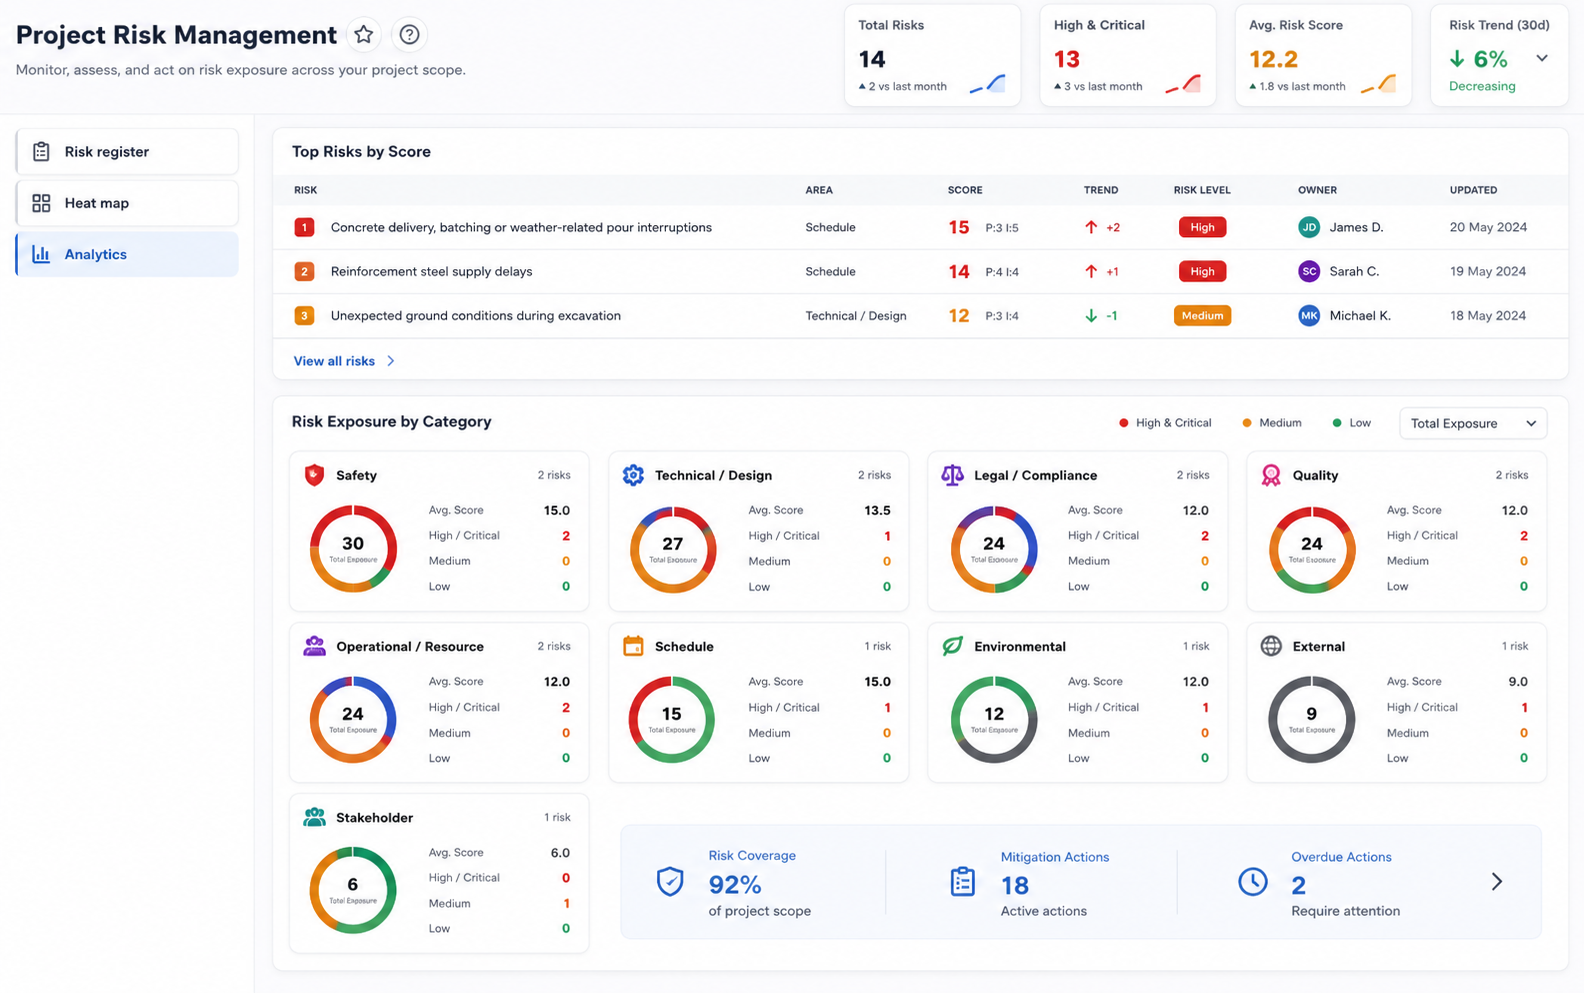Click the Environmental leaf icon
Viewport: 1584px width, 993px height.
[952, 646]
